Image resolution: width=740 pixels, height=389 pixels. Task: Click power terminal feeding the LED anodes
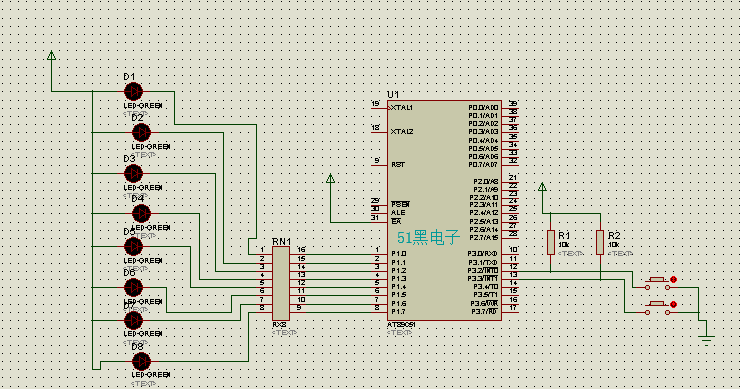click(51, 56)
